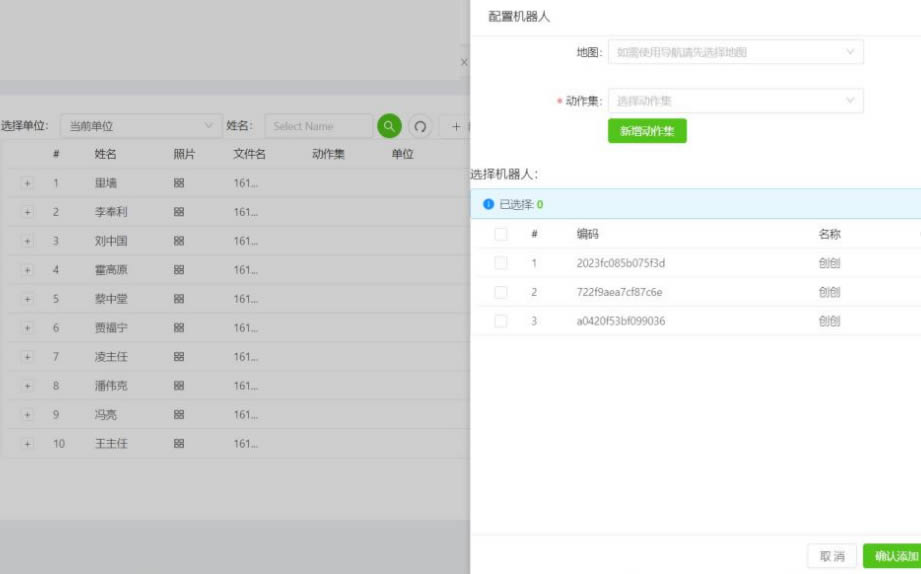921x574 pixels.
Task: Expand row 7 凌主任 plus toggle
Action: pyautogui.click(x=27, y=357)
